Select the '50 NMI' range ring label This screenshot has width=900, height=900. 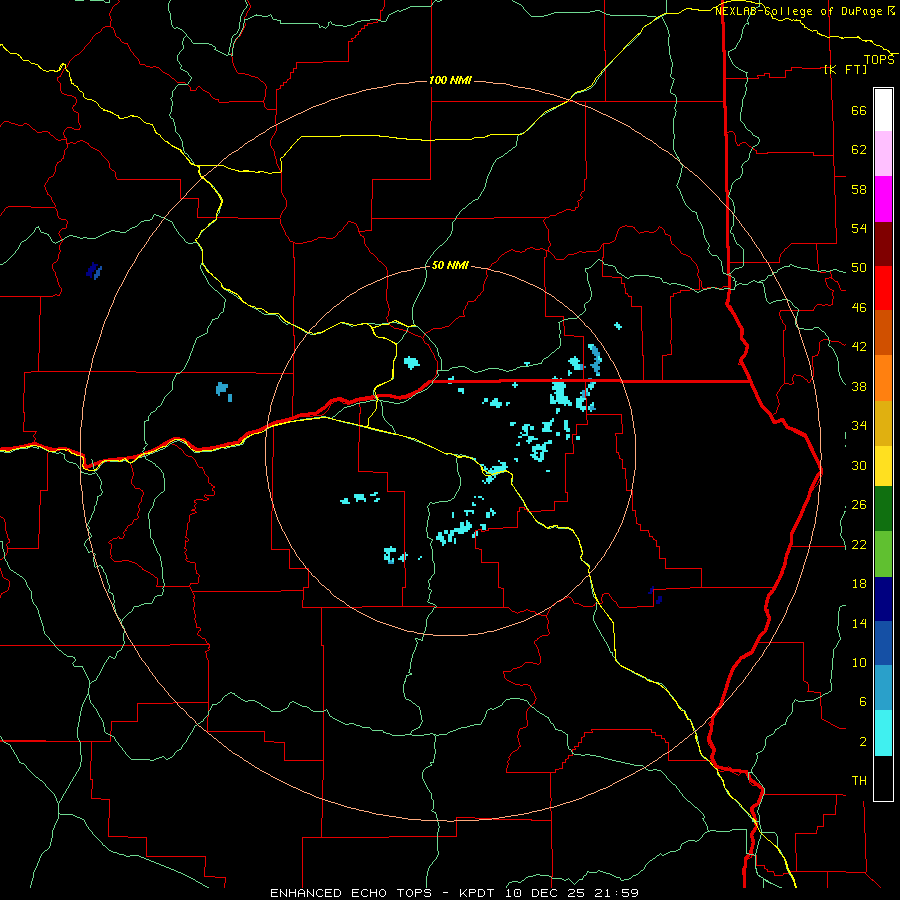(x=450, y=265)
